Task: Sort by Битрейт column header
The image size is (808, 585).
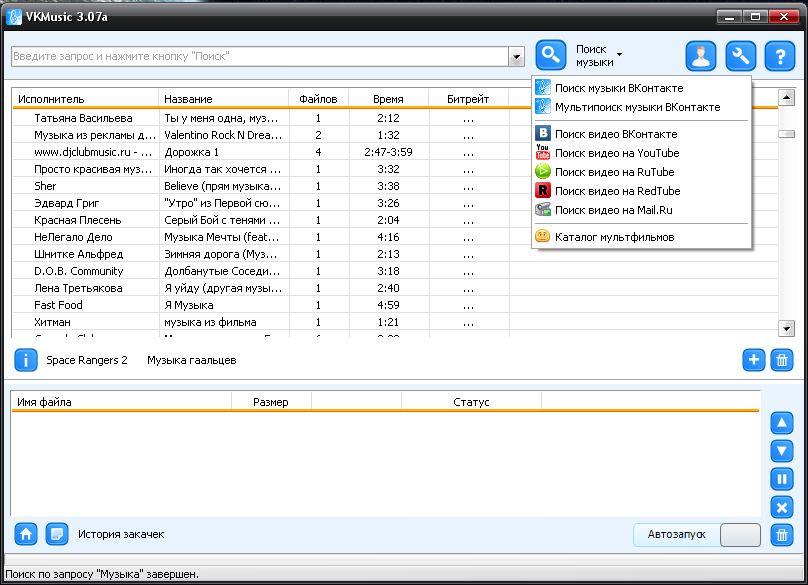Action: click(x=468, y=98)
